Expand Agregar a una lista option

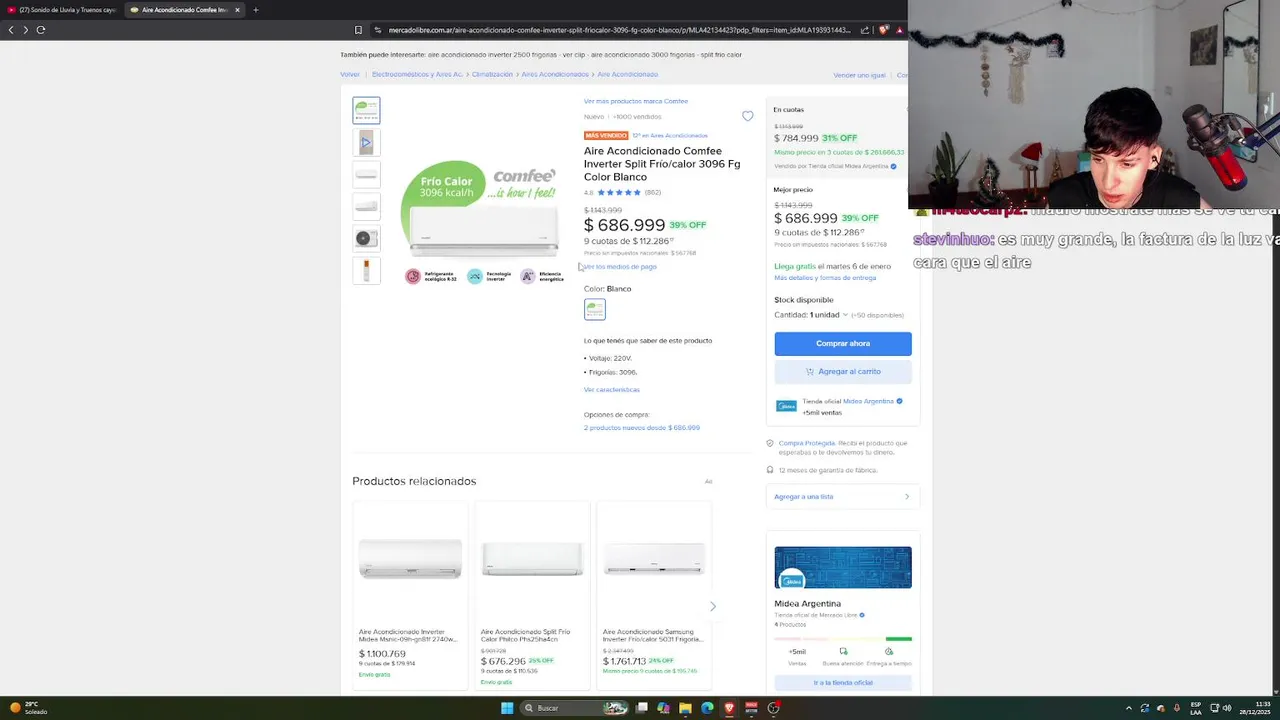(842, 497)
